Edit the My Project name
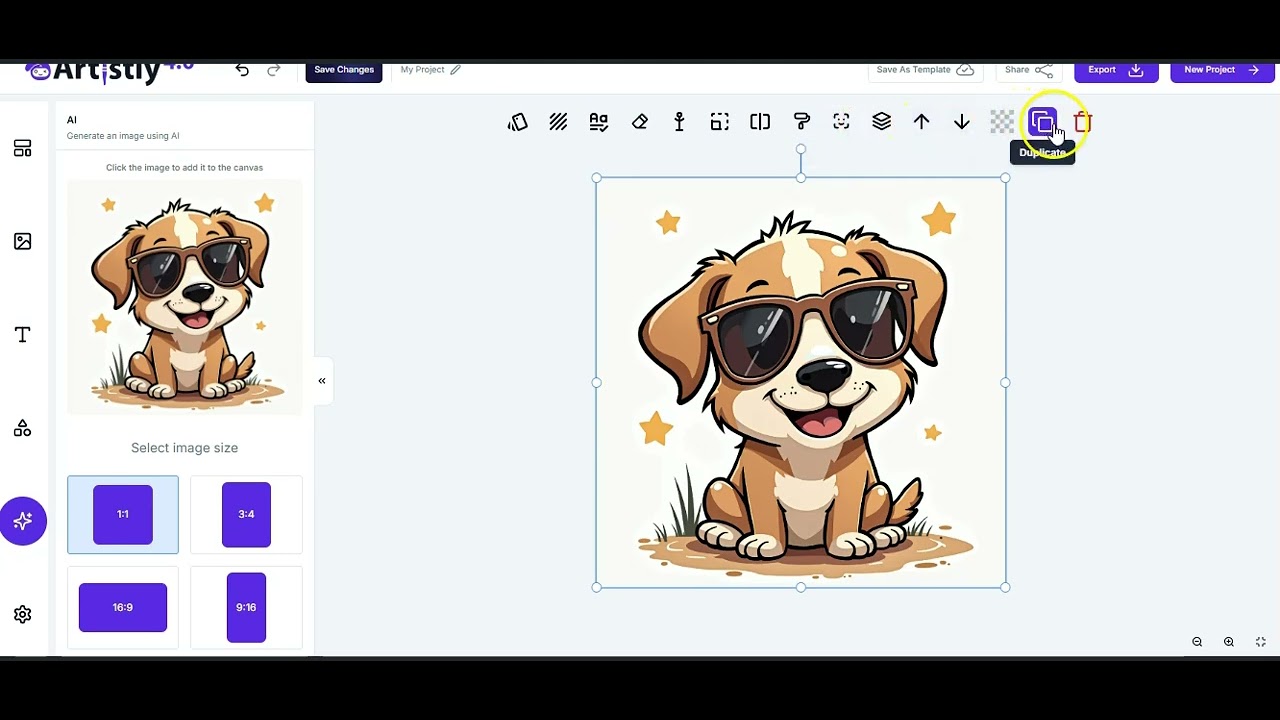This screenshot has width=1280, height=720. pyautogui.click(x=430, y=70)
